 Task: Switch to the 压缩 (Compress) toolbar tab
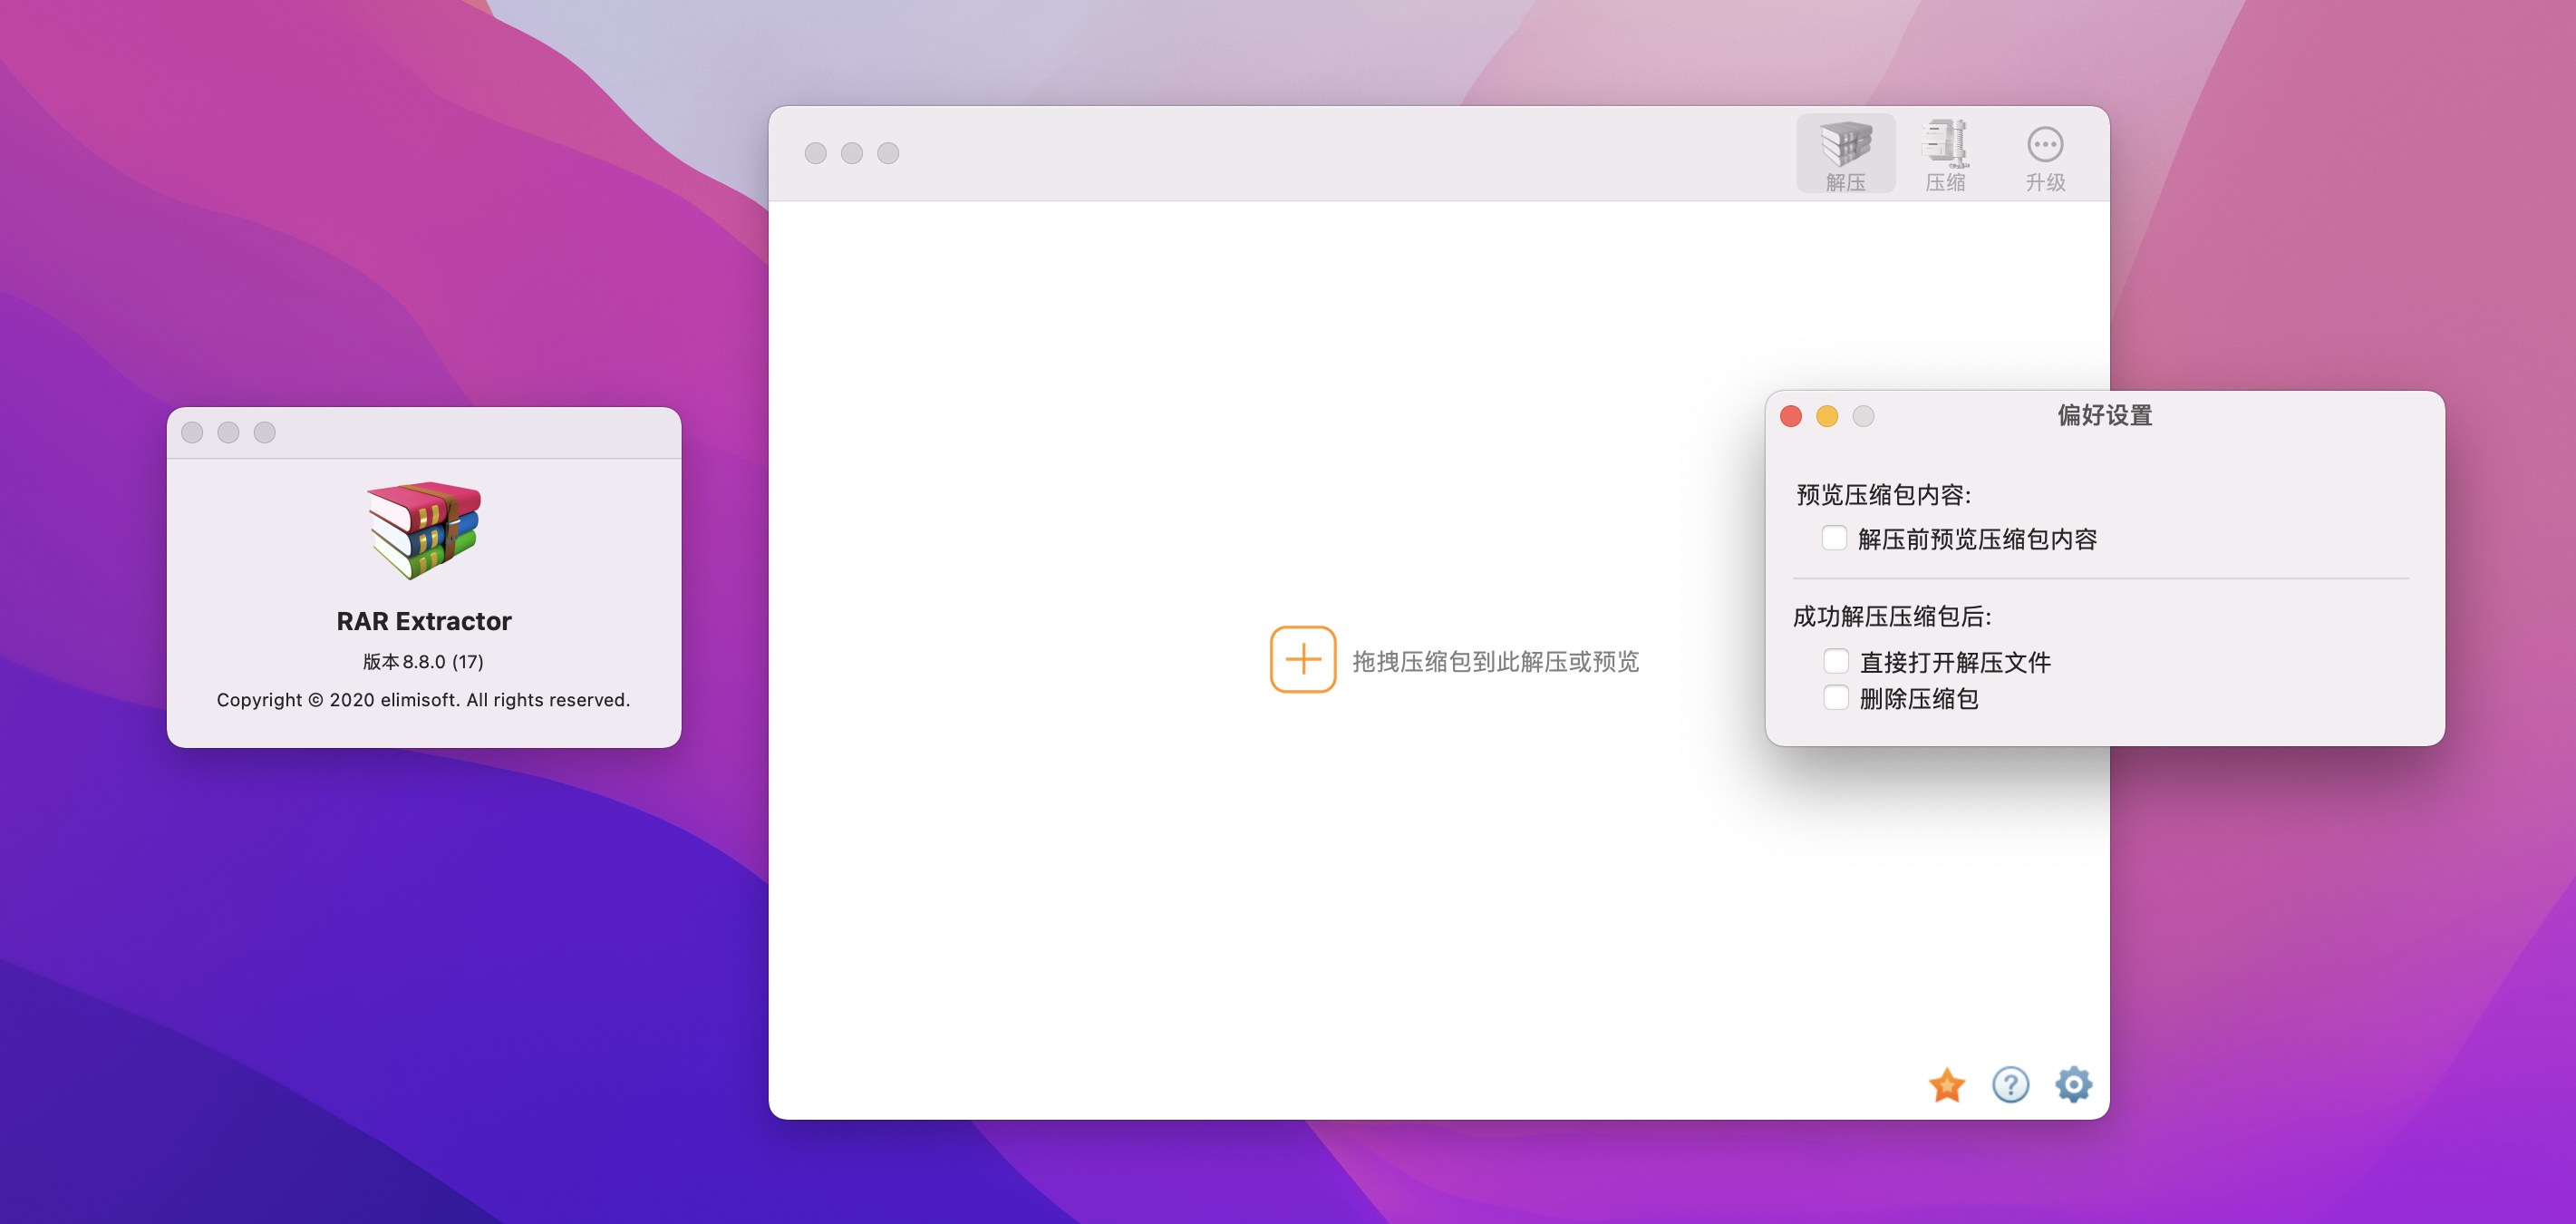pyautogui.click(x=1945, y=154)
